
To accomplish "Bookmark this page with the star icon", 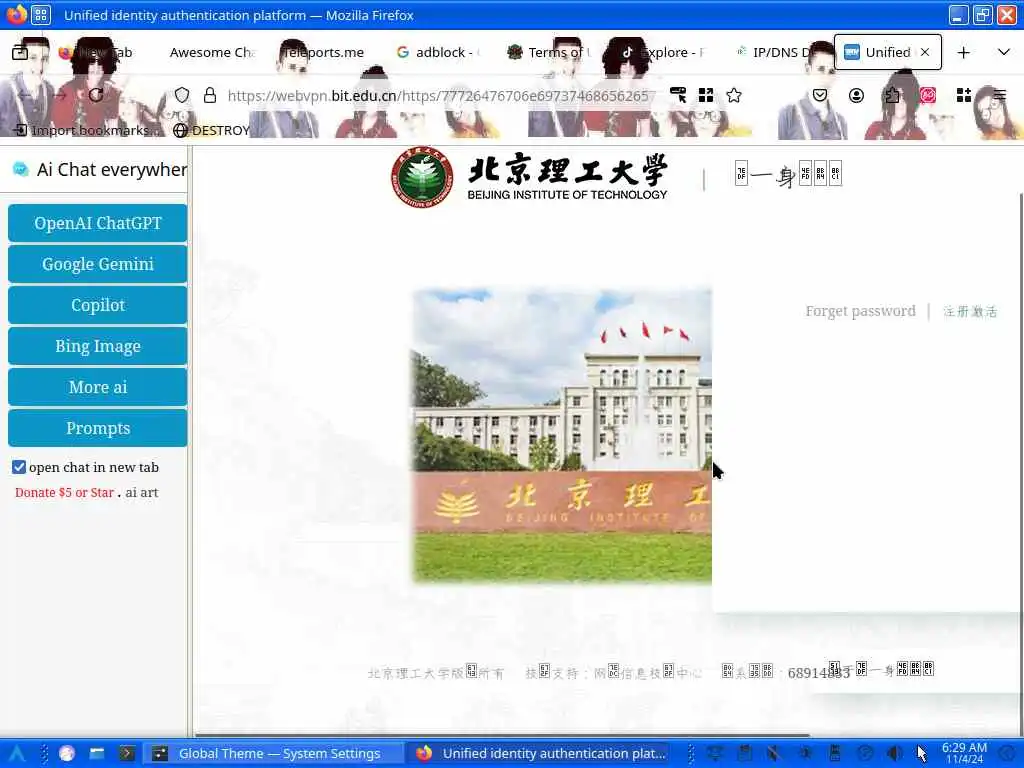I will (734, 95).
